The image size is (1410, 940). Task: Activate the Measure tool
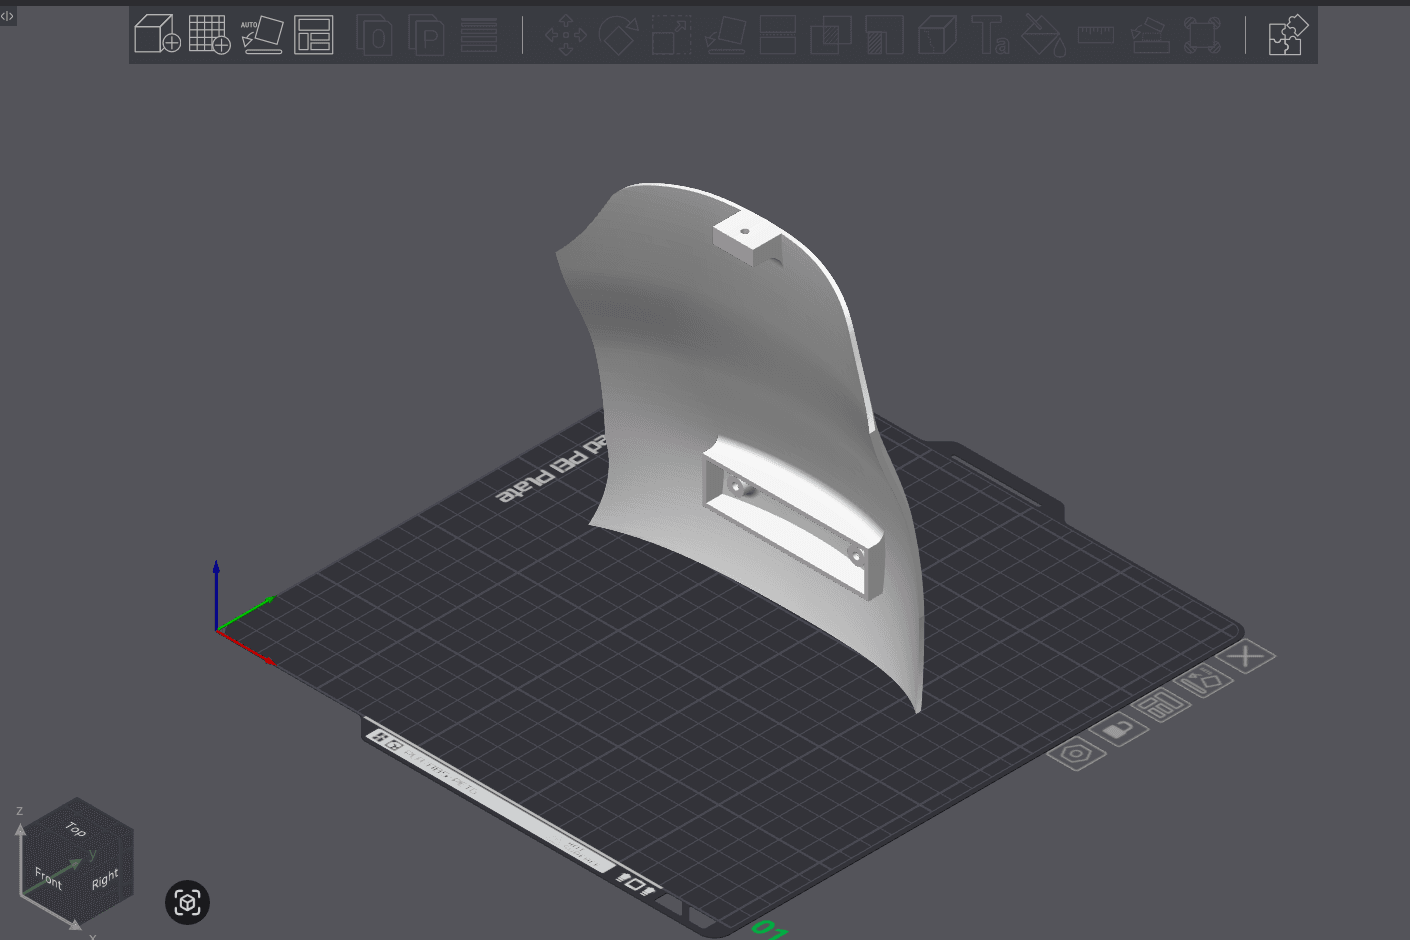click(x=1096, y=35)
